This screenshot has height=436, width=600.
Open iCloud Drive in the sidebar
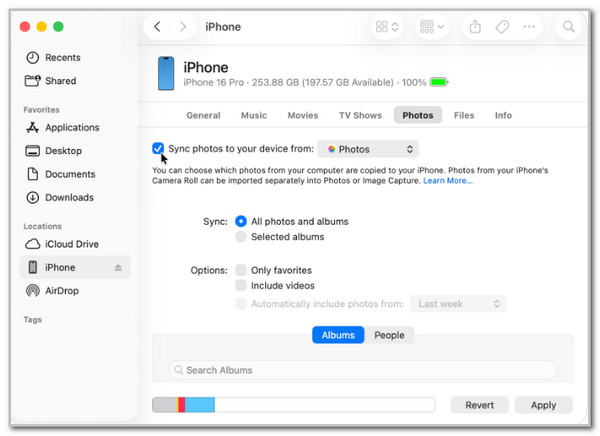[x=73, y=244]
